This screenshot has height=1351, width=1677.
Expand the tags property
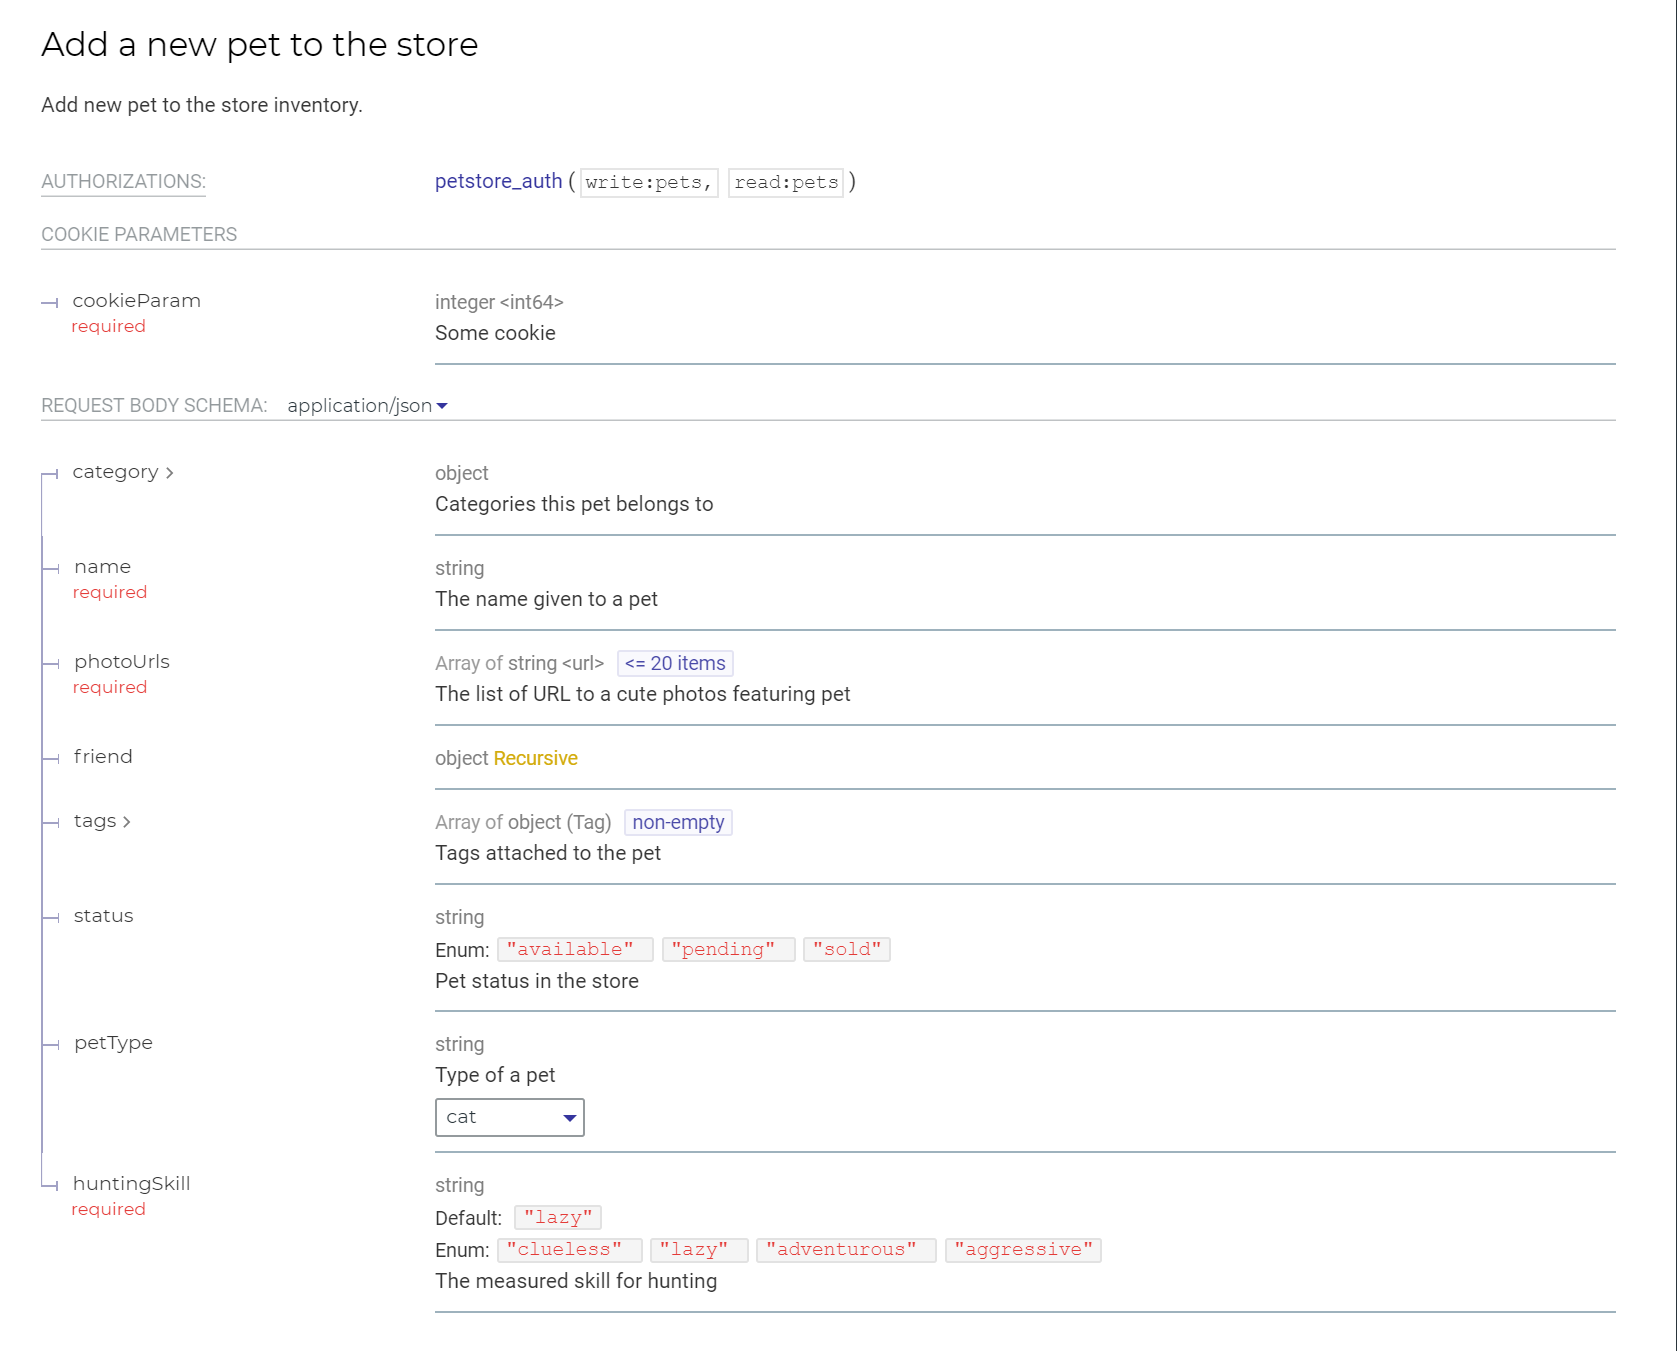coord(102,821)
